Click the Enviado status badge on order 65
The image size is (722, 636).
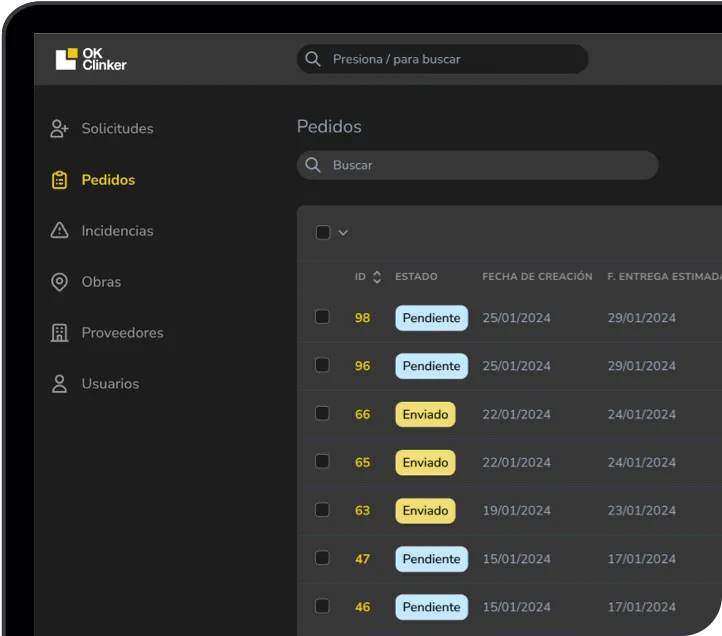tap(425, 462)
